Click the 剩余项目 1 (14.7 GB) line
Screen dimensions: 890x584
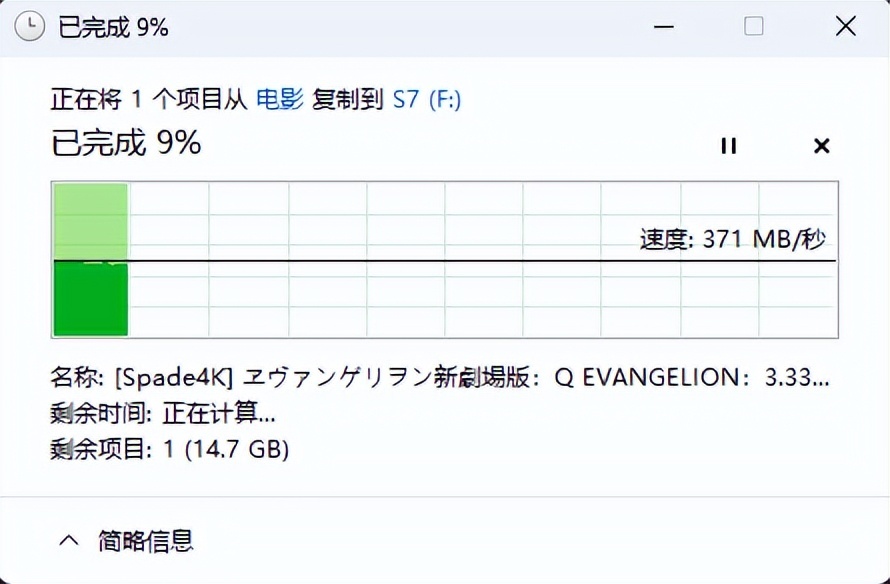coord(170,450)
